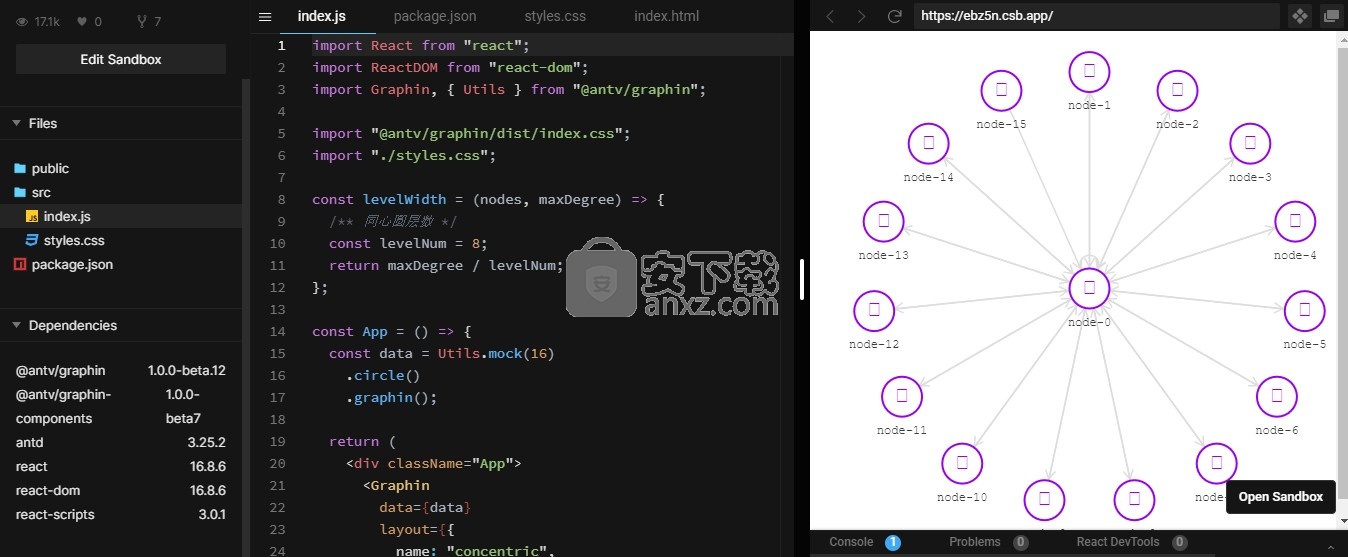Click the browser back arrow in preview
This screenshot has width=1348, height=557.
click(x=830, y=16)
